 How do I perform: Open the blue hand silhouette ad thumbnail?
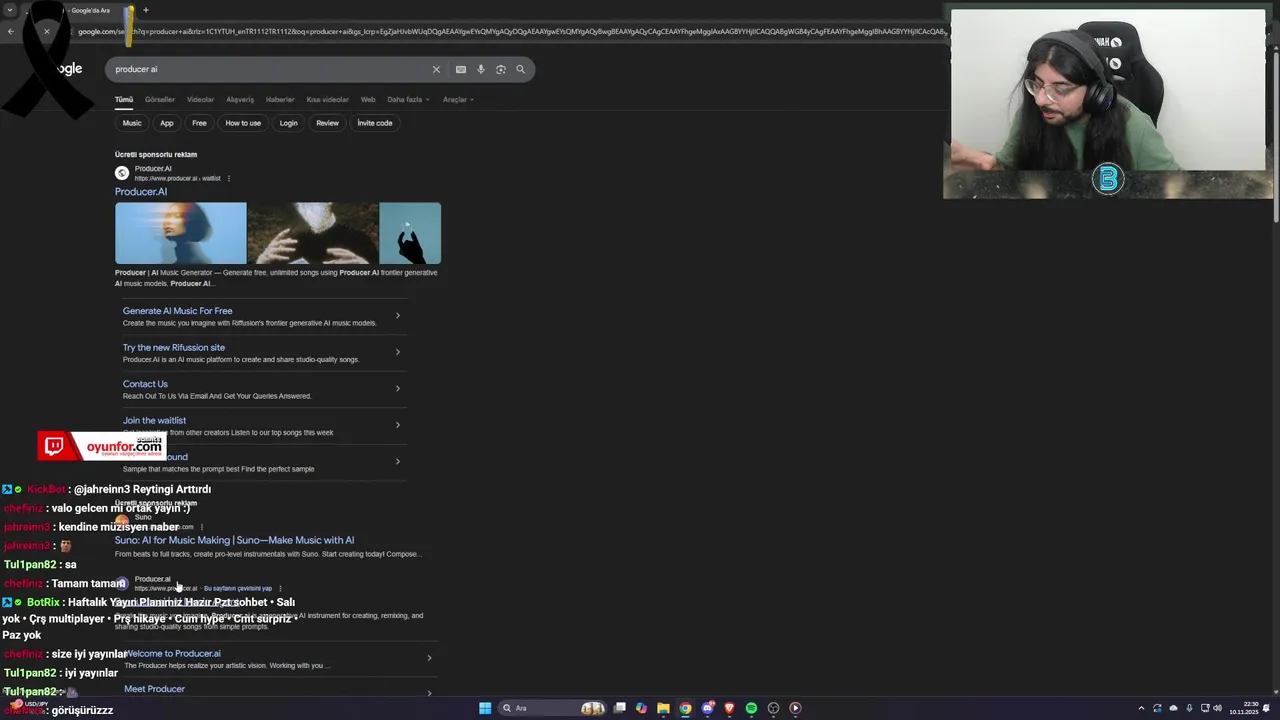410,233
